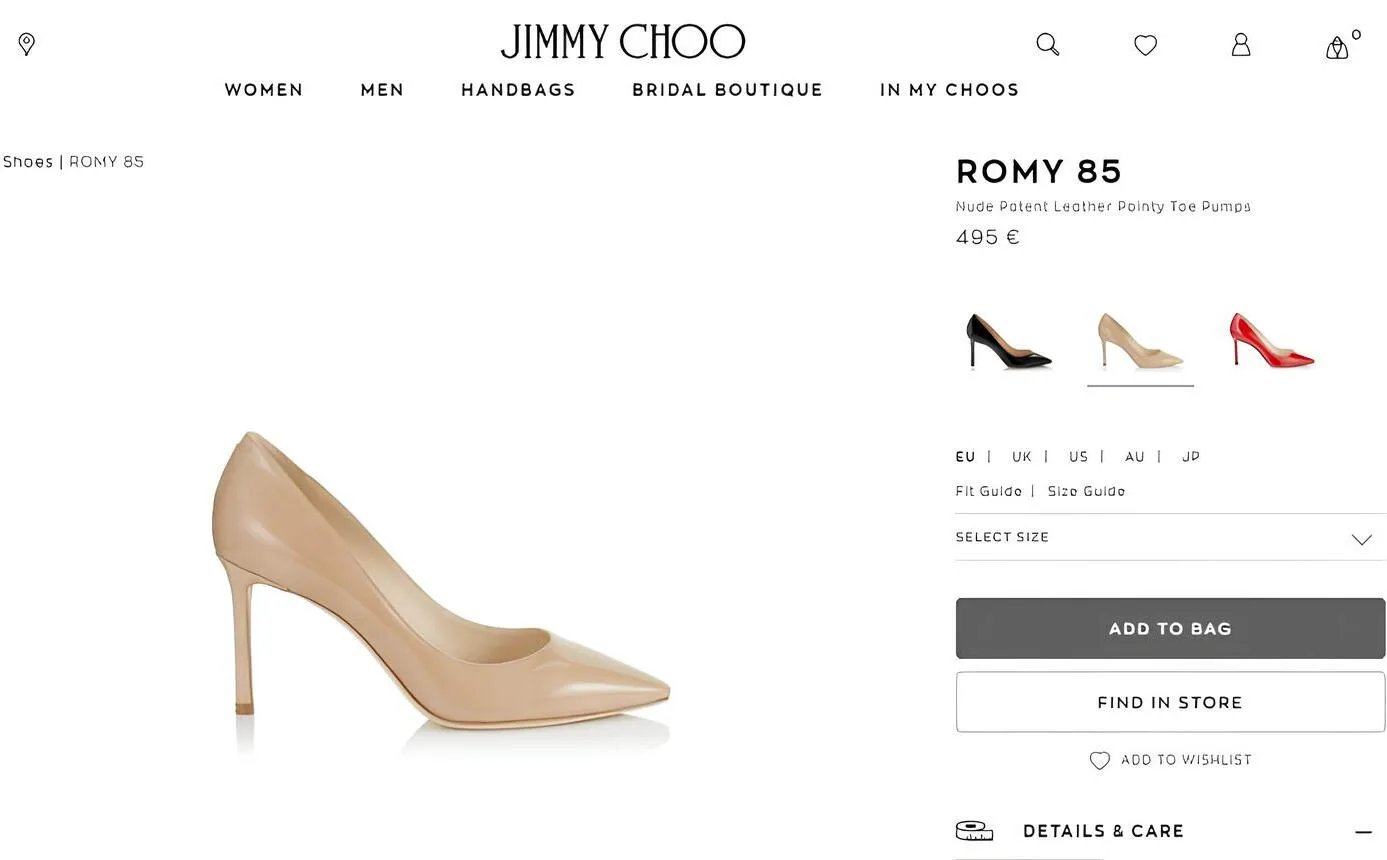Click the search magnifier icon
1387x860 pixels.
pos(1047,44)
